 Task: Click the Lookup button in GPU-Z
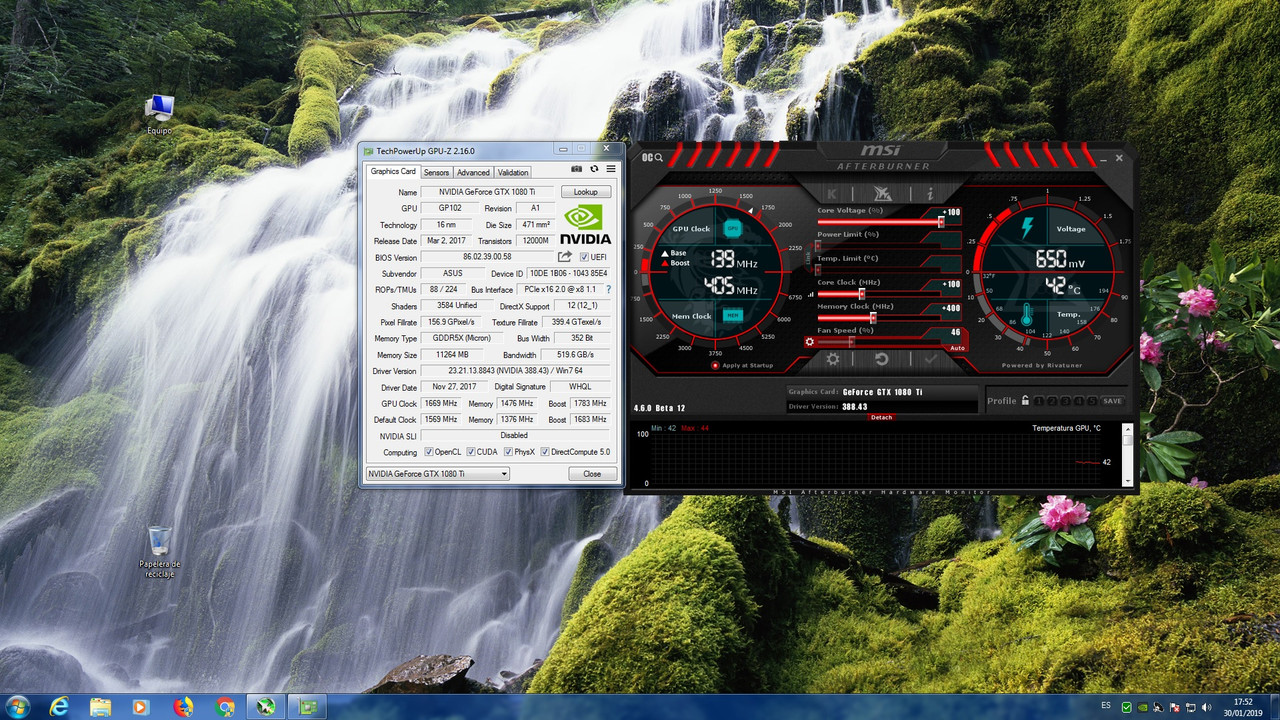(586, 191)
